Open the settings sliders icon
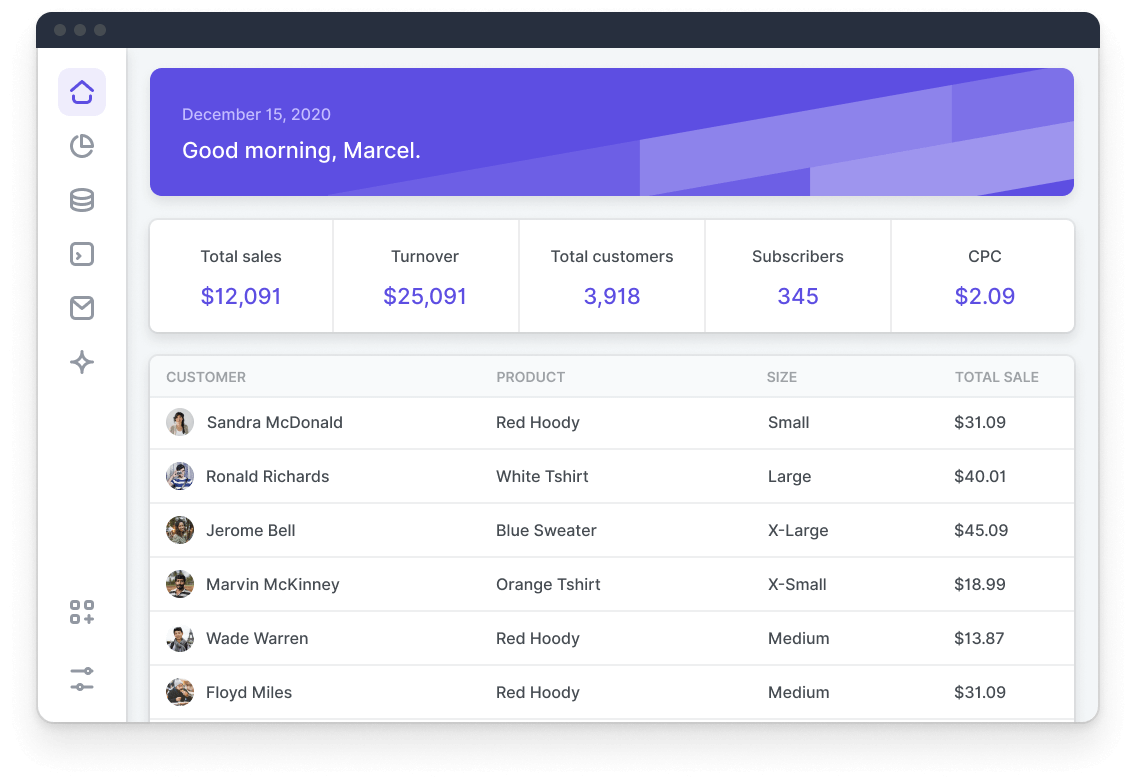The height and width of the screenshot is (784, 1136). (x=82, y=680)
